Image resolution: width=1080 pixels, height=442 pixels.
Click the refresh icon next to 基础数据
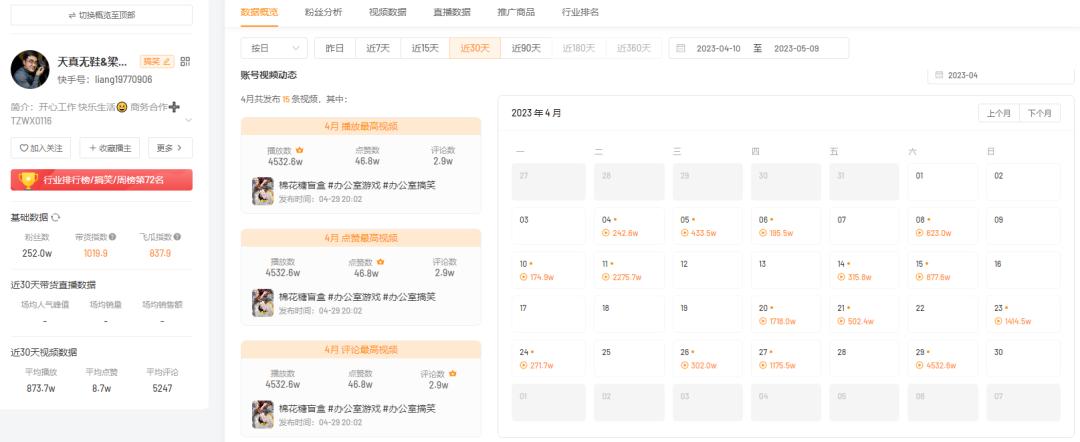(56, 218)
